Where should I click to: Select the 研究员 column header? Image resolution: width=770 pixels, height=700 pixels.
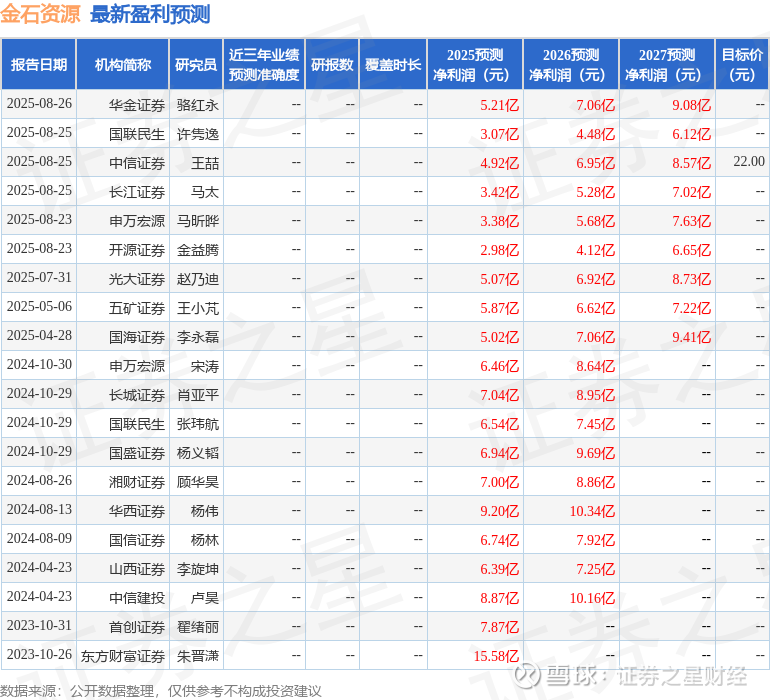(x=196, y=64)
